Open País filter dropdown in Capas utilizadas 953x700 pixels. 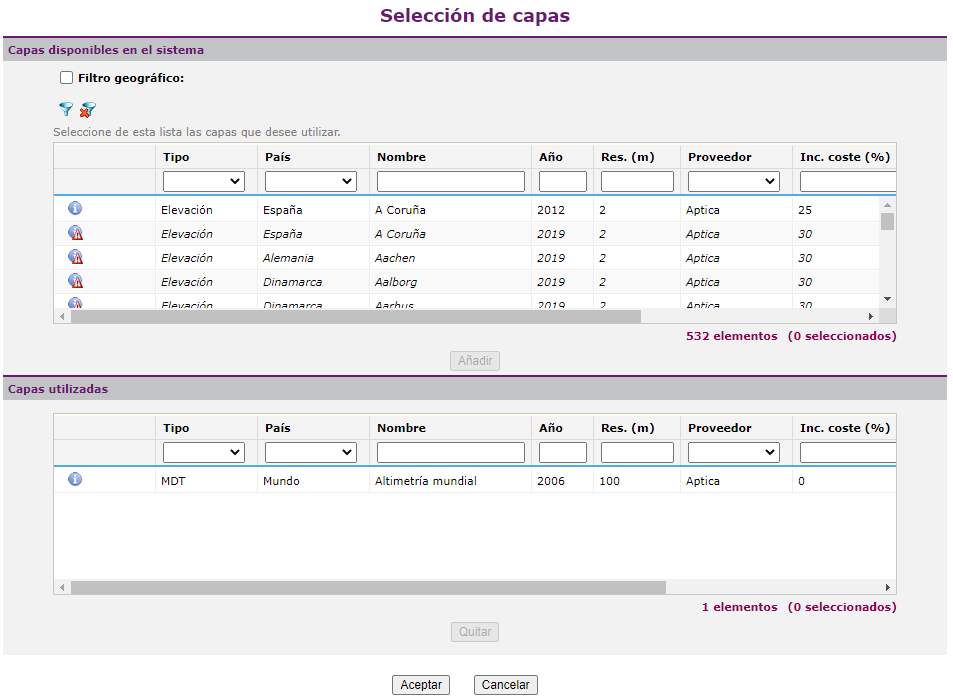(311, 452)
